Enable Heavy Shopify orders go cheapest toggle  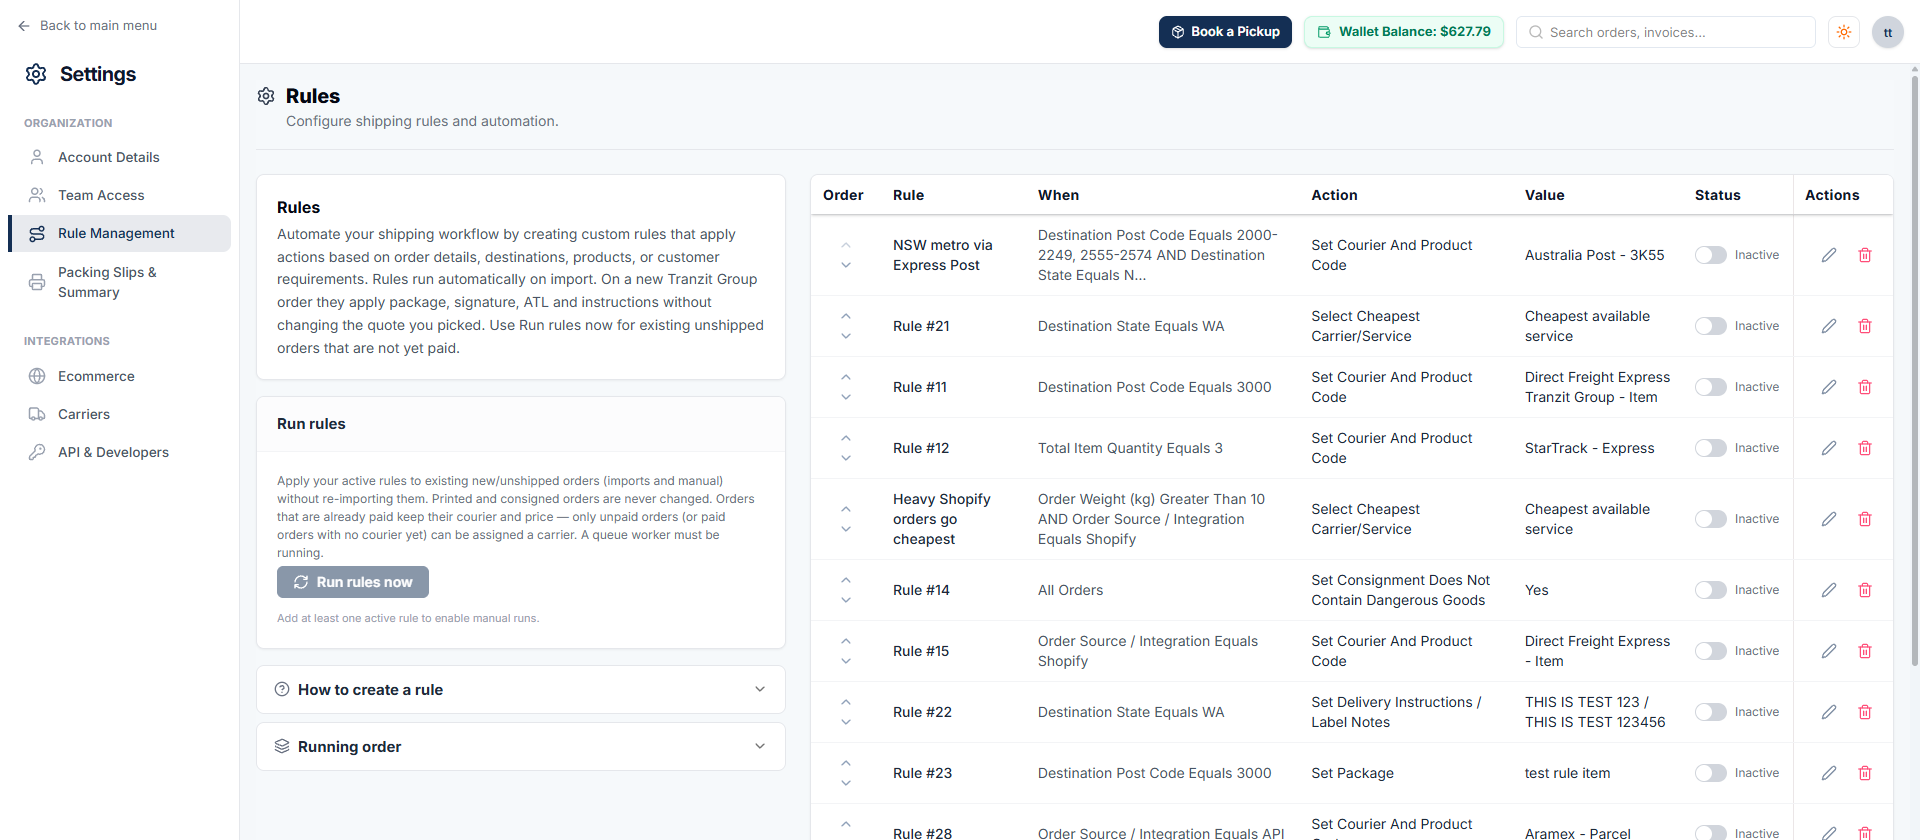tap(1711, 519)
